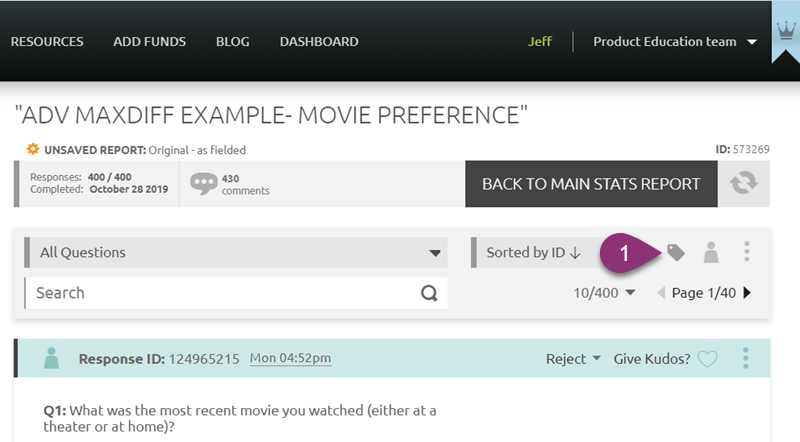Click the Mon 04:52pm timestamp link
The height and width of the screenshot is (442, 800).
290,359
